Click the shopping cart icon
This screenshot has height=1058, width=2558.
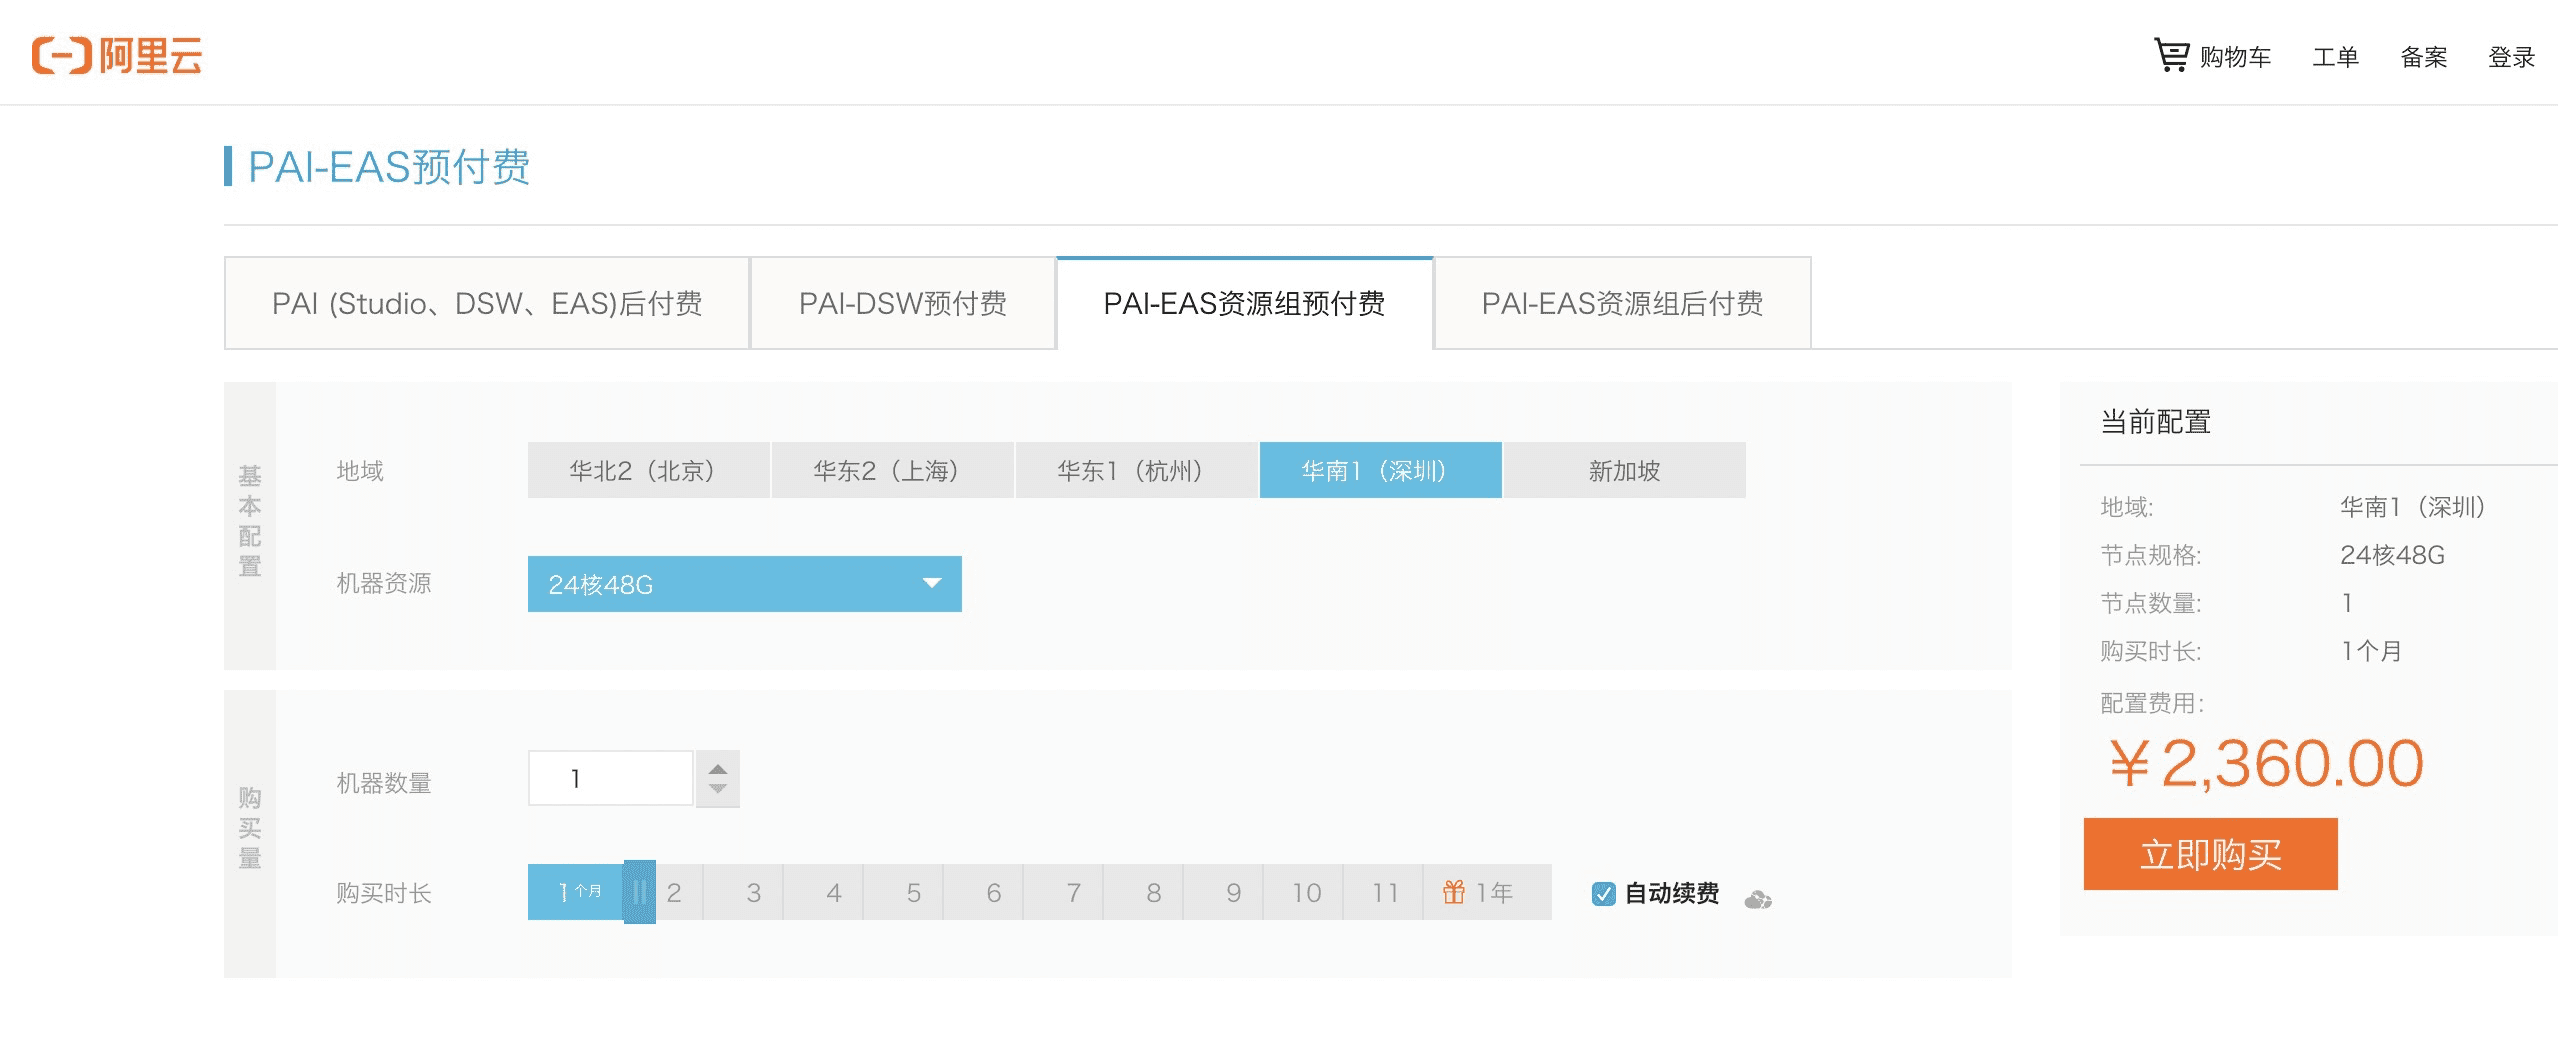click(2171, 55)
